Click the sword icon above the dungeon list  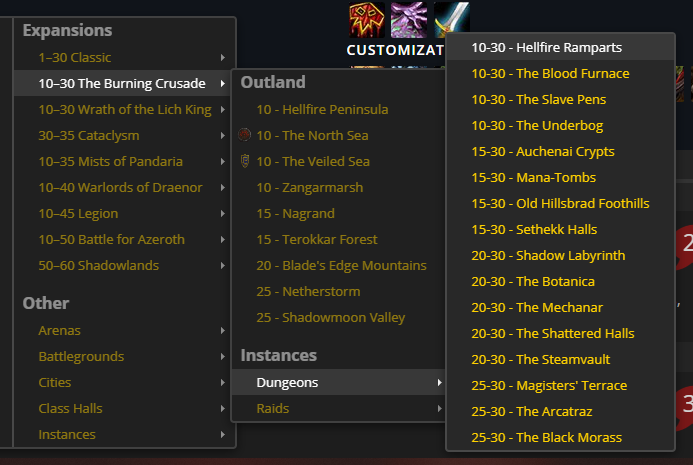pyautogui.click(x=451, y=19)
